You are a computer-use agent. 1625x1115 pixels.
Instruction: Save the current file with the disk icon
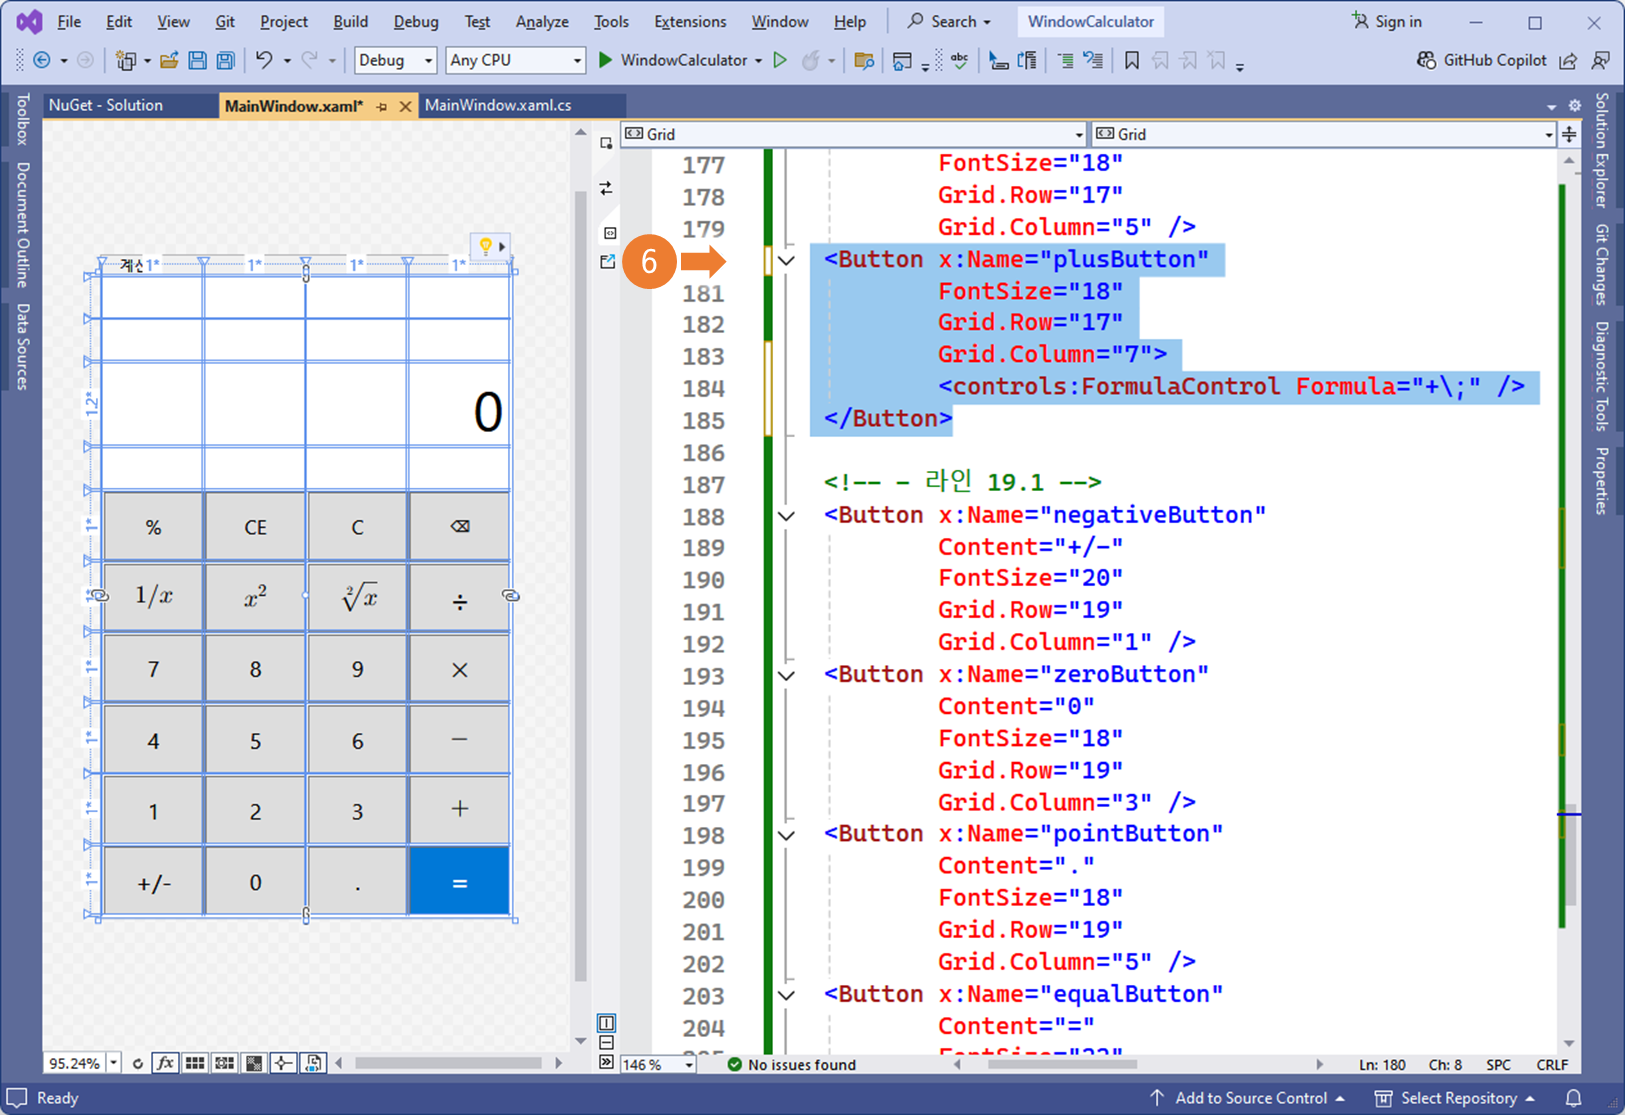click(197, 61)
